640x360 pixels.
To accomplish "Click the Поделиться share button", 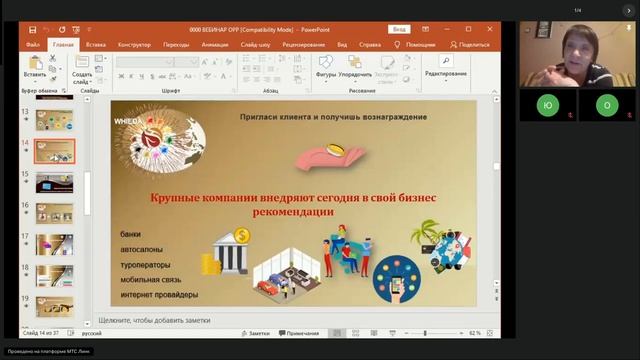I will tap(470, 44).
